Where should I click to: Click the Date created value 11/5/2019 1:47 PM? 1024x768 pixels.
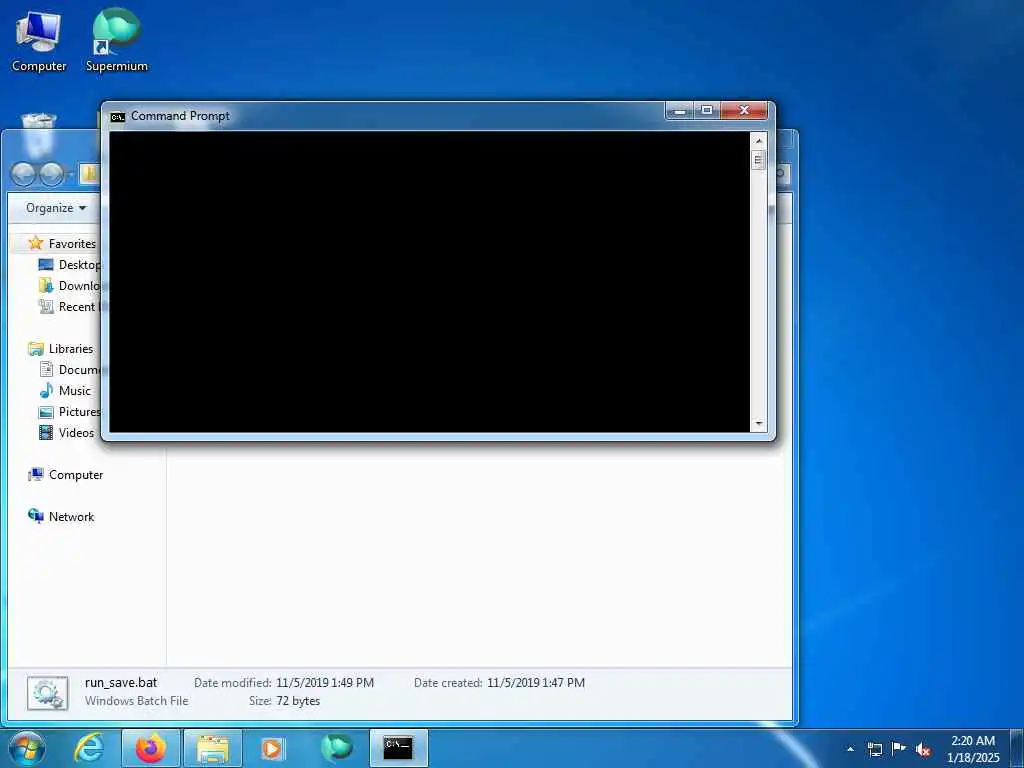pos(536,683)
